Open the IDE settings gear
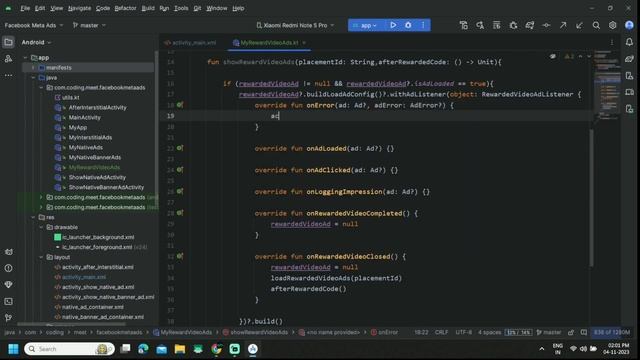640x360 pixels. coord(612,25)
